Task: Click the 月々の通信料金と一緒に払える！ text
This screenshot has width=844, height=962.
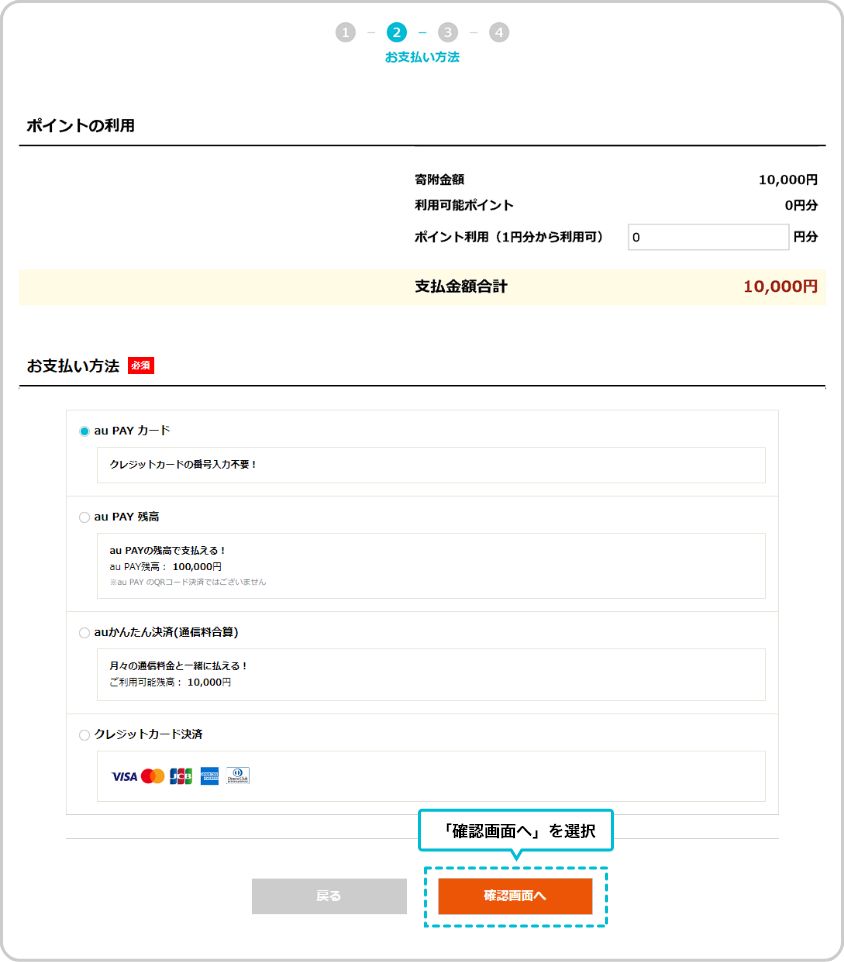Action: pyautogui.click(x=178, y=666)
